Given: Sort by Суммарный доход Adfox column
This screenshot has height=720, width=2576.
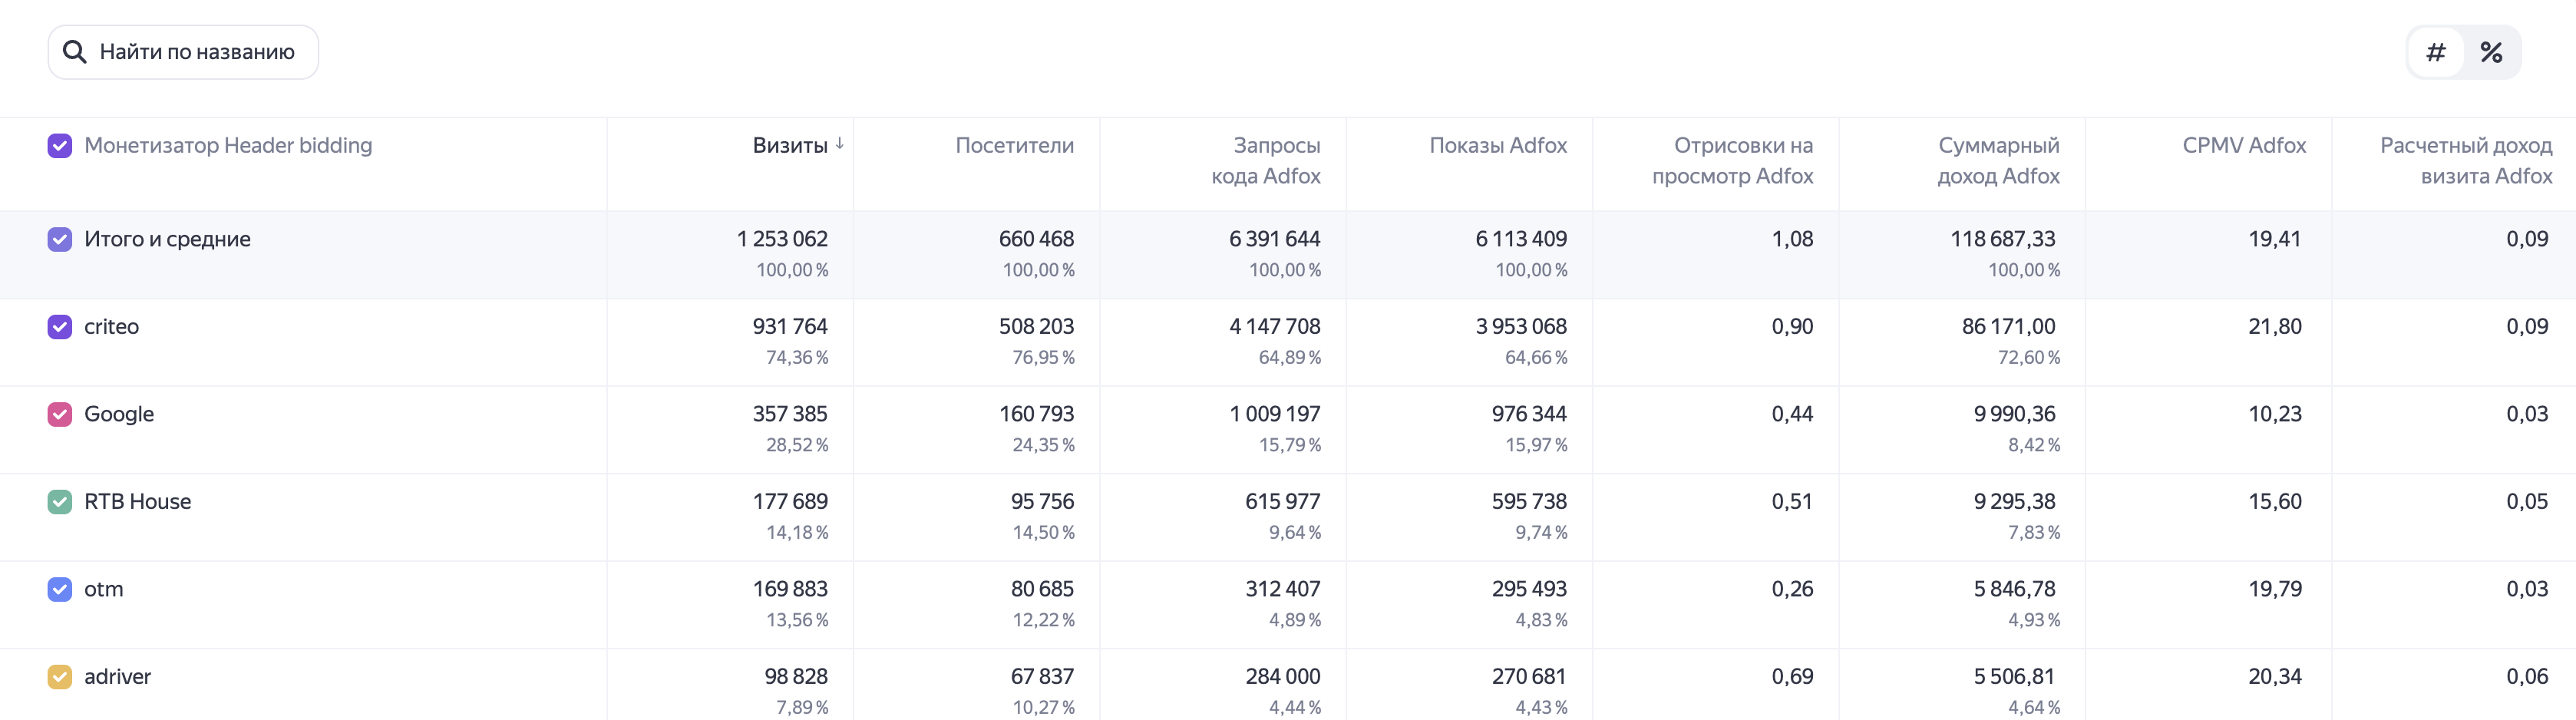Looking at the screenshot, I should point(1998,160).
